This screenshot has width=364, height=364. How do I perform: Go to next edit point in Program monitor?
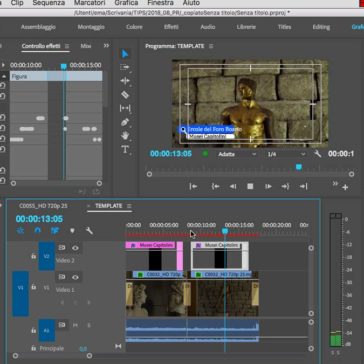point(303,187)
